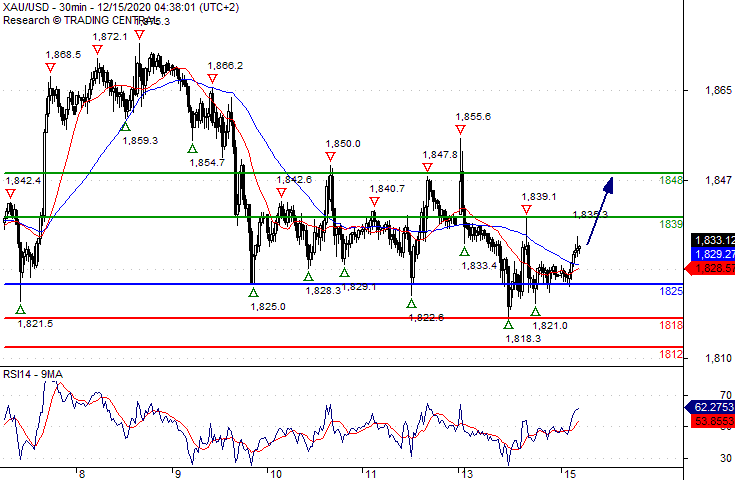Click the red triangle marker under 1,842.6
Image resolution: width=735 pixels, height=480 pixels.
pyautogui.click(x=281, y=193)
